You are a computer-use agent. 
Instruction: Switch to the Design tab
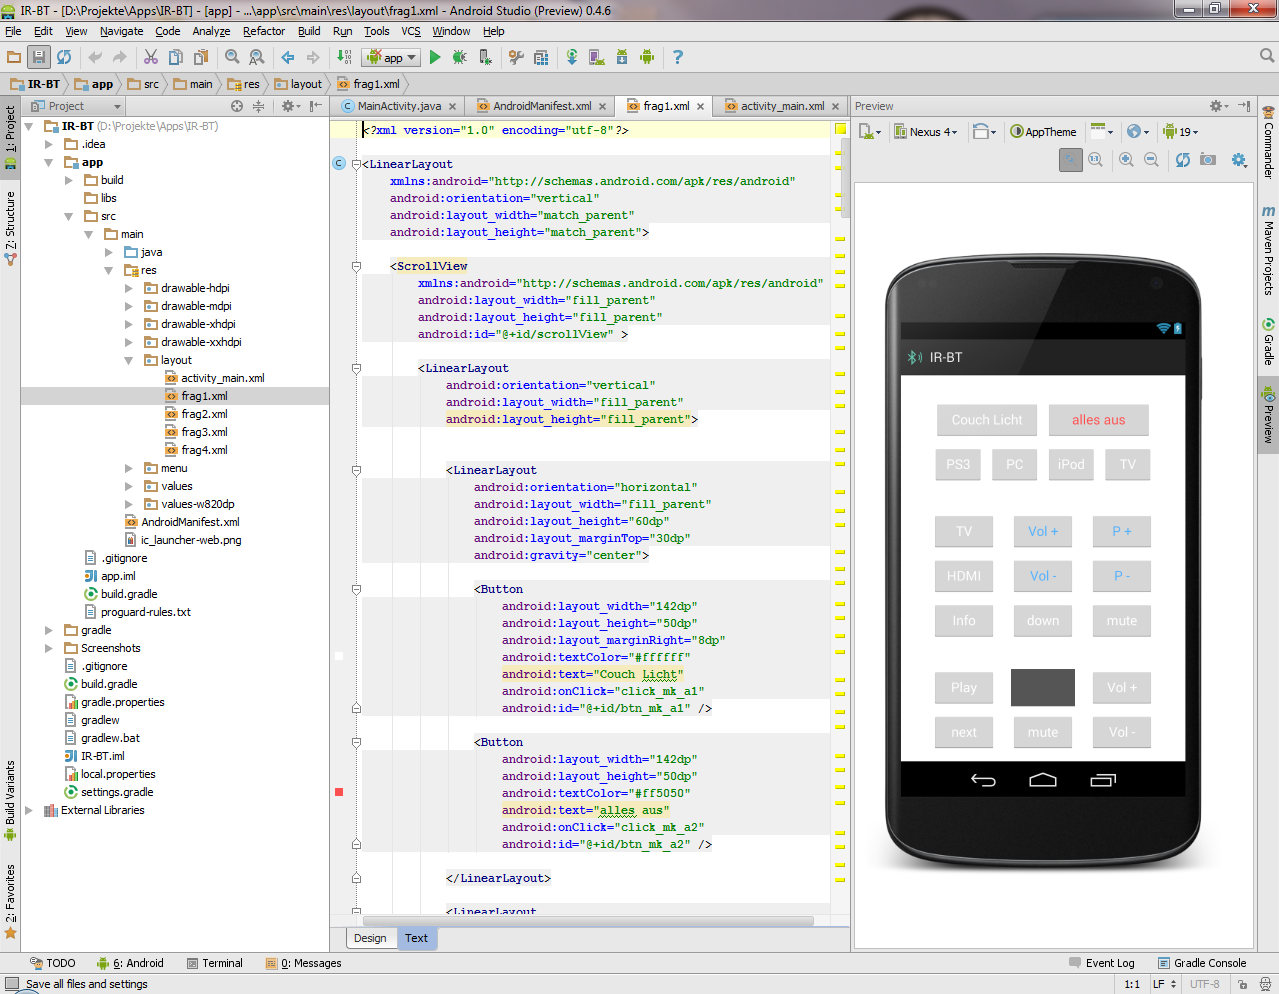click(370, 938)
